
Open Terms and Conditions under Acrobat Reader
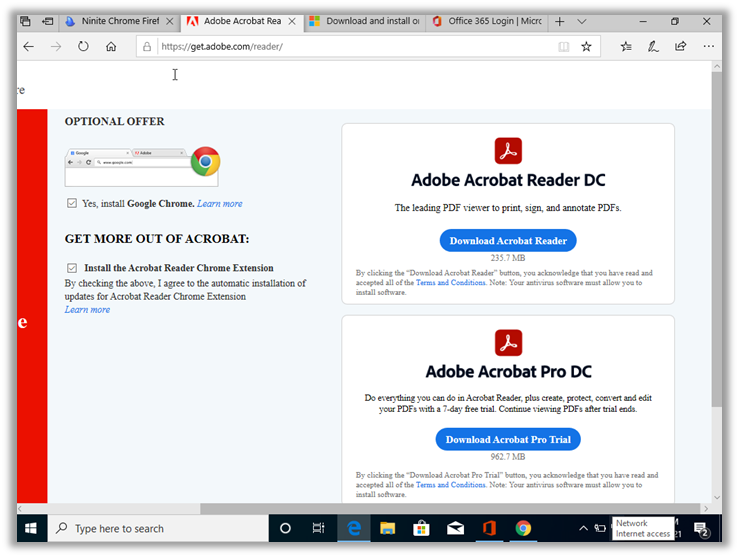point(451,283)
